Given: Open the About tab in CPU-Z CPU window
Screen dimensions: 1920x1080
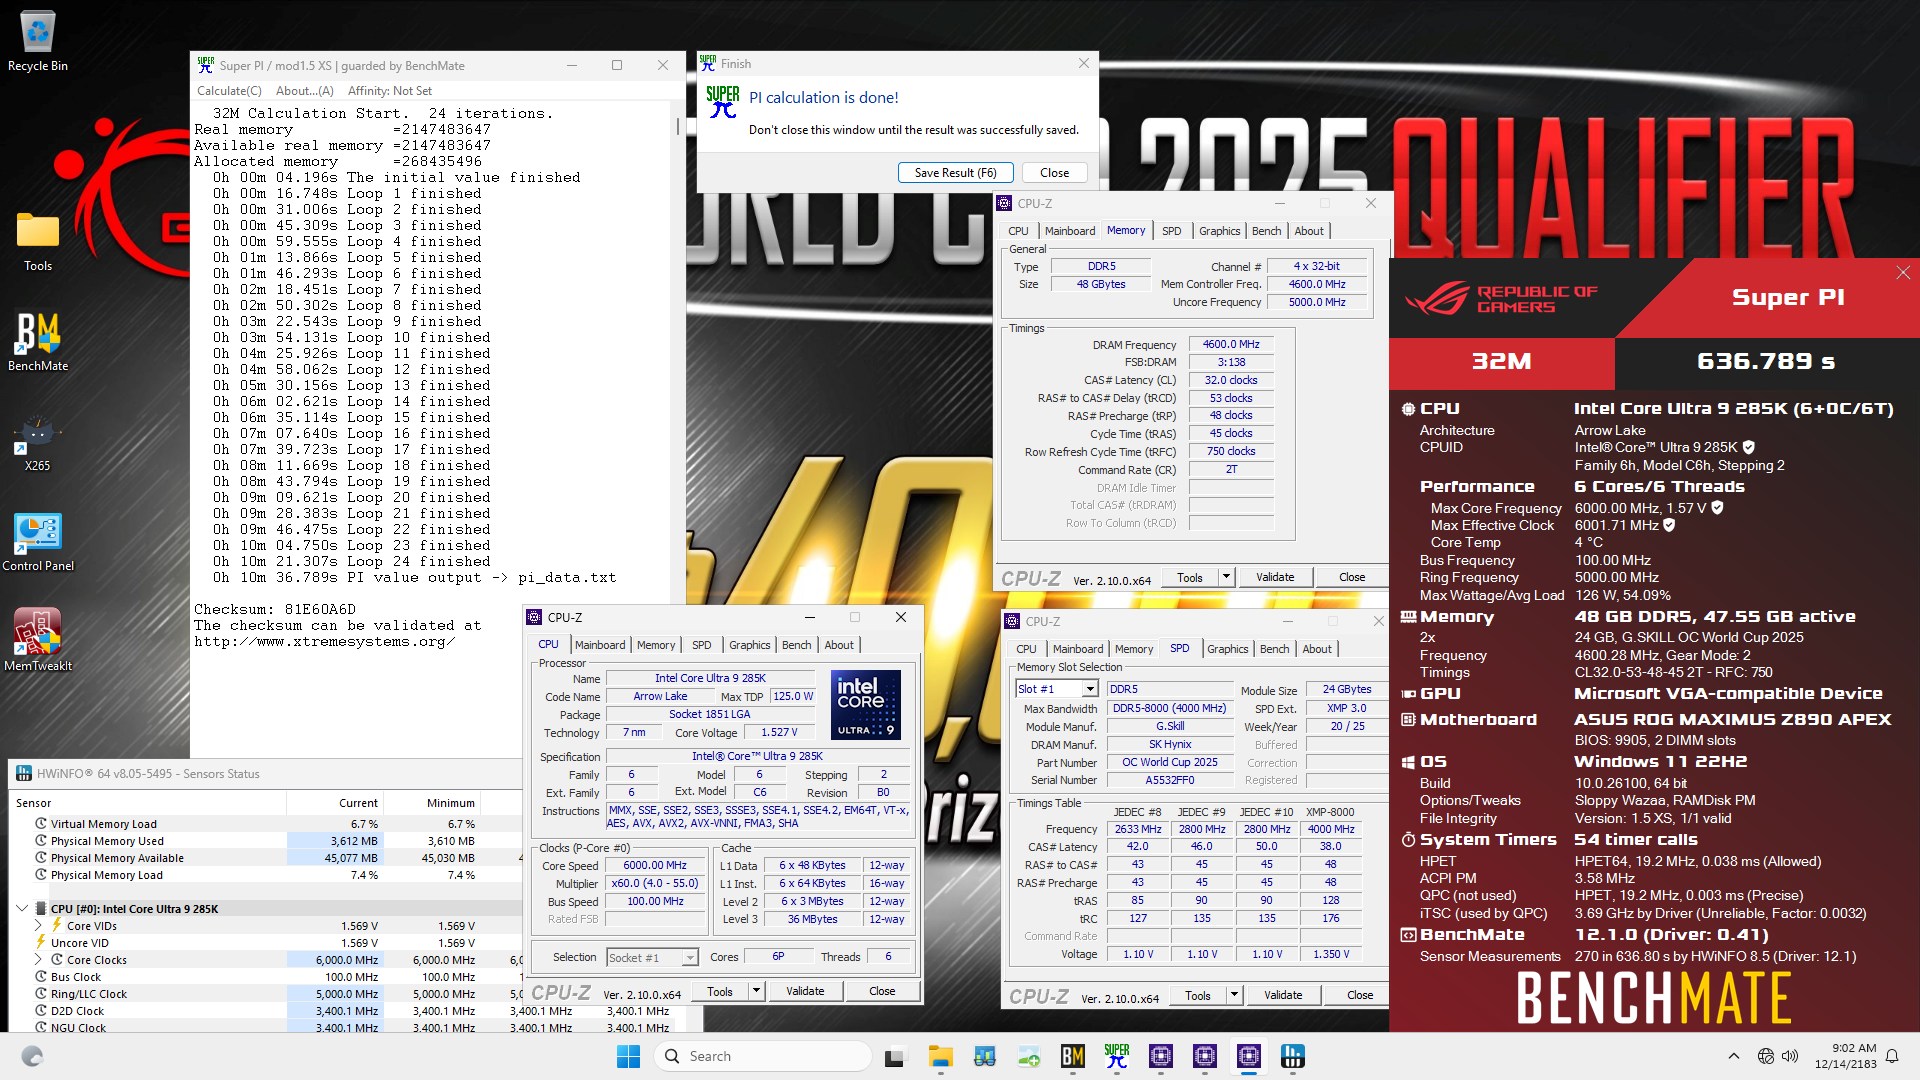Looking at the screenshot, I should pos(839,645).
